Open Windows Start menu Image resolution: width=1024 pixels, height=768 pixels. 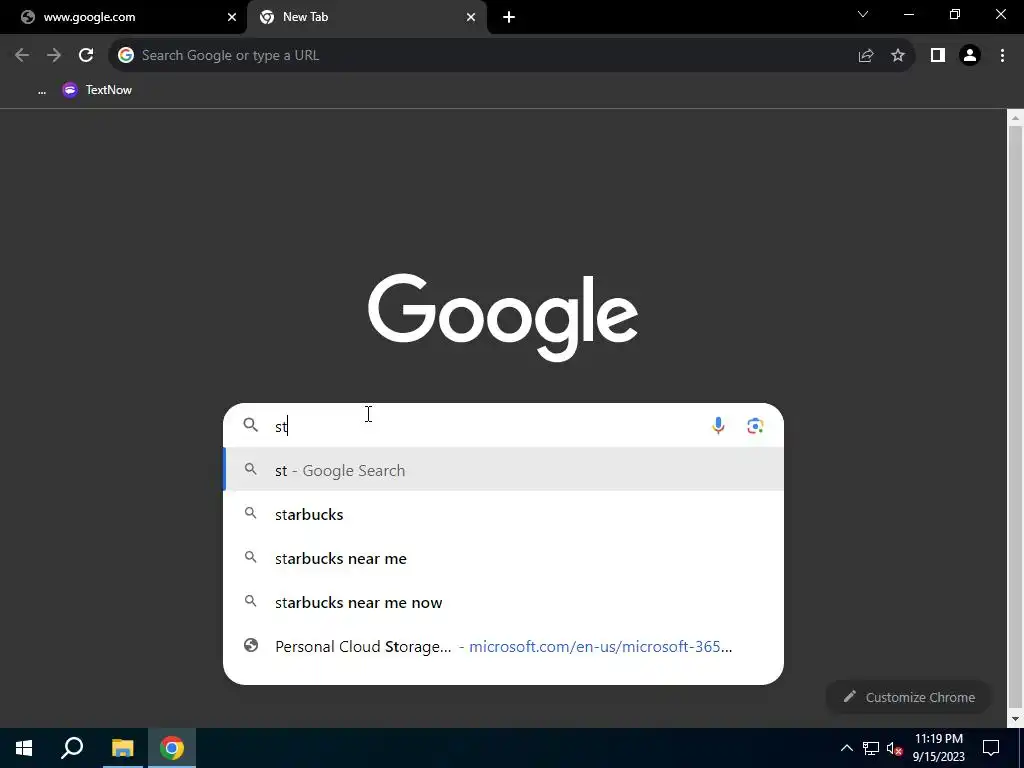click(x=24, y=748)
